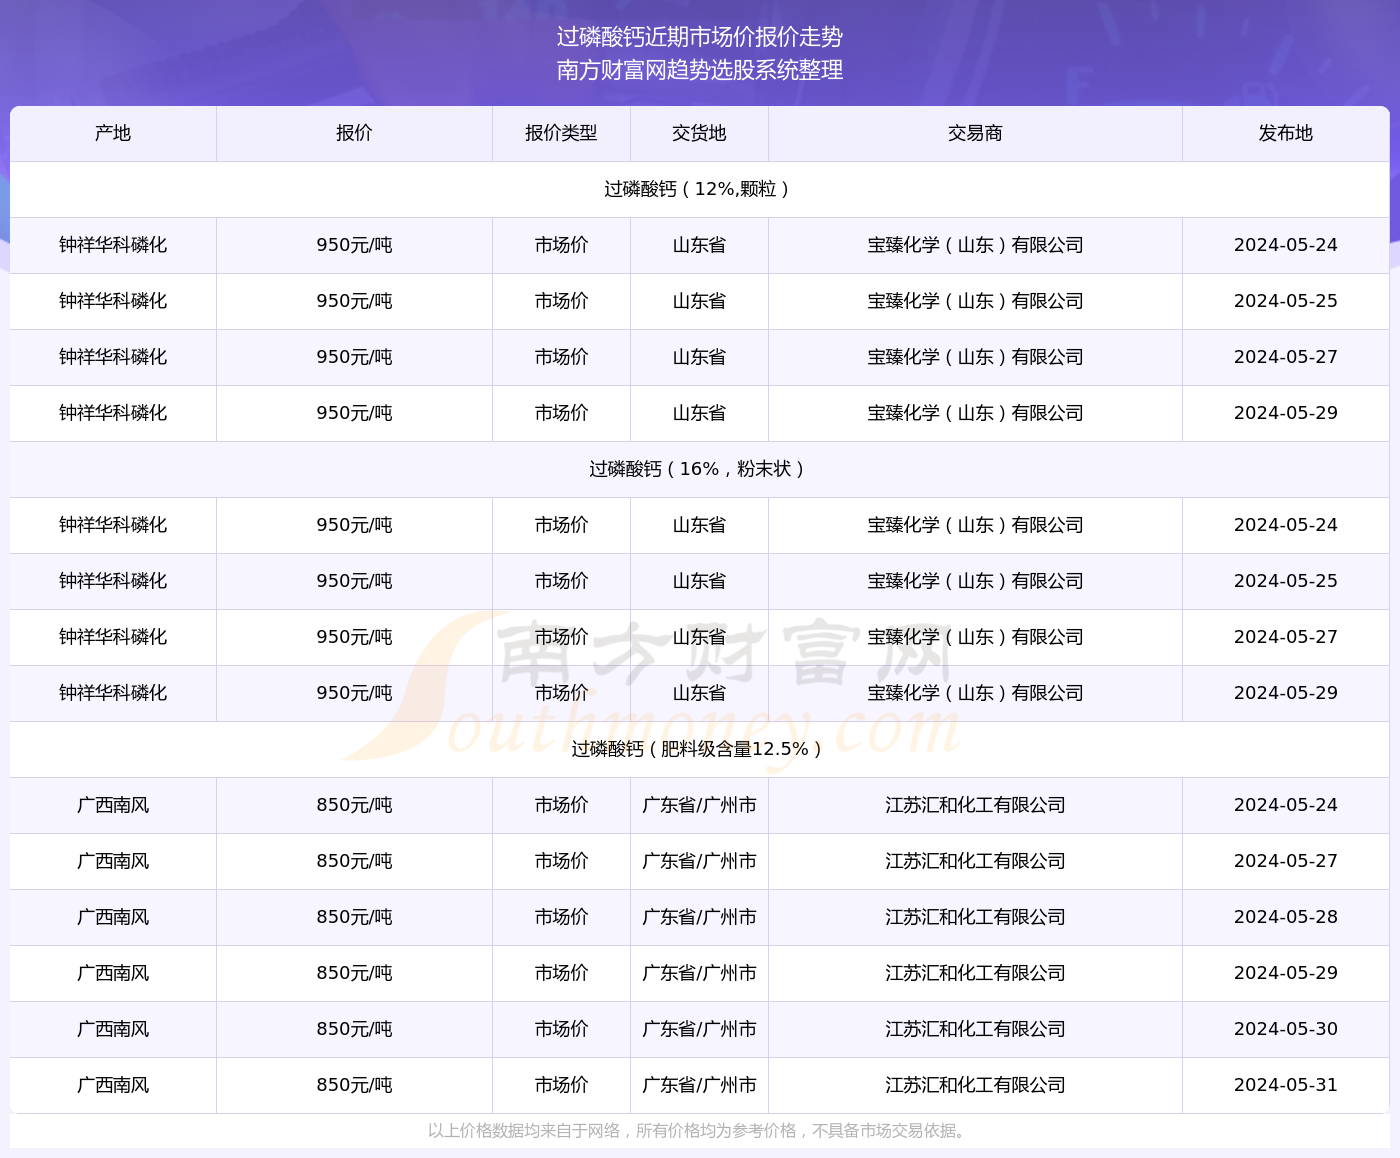Click date 2024-05-24 in 肥料级 section
Screen dimensions: 1400x1158
tap(1285, 805)
